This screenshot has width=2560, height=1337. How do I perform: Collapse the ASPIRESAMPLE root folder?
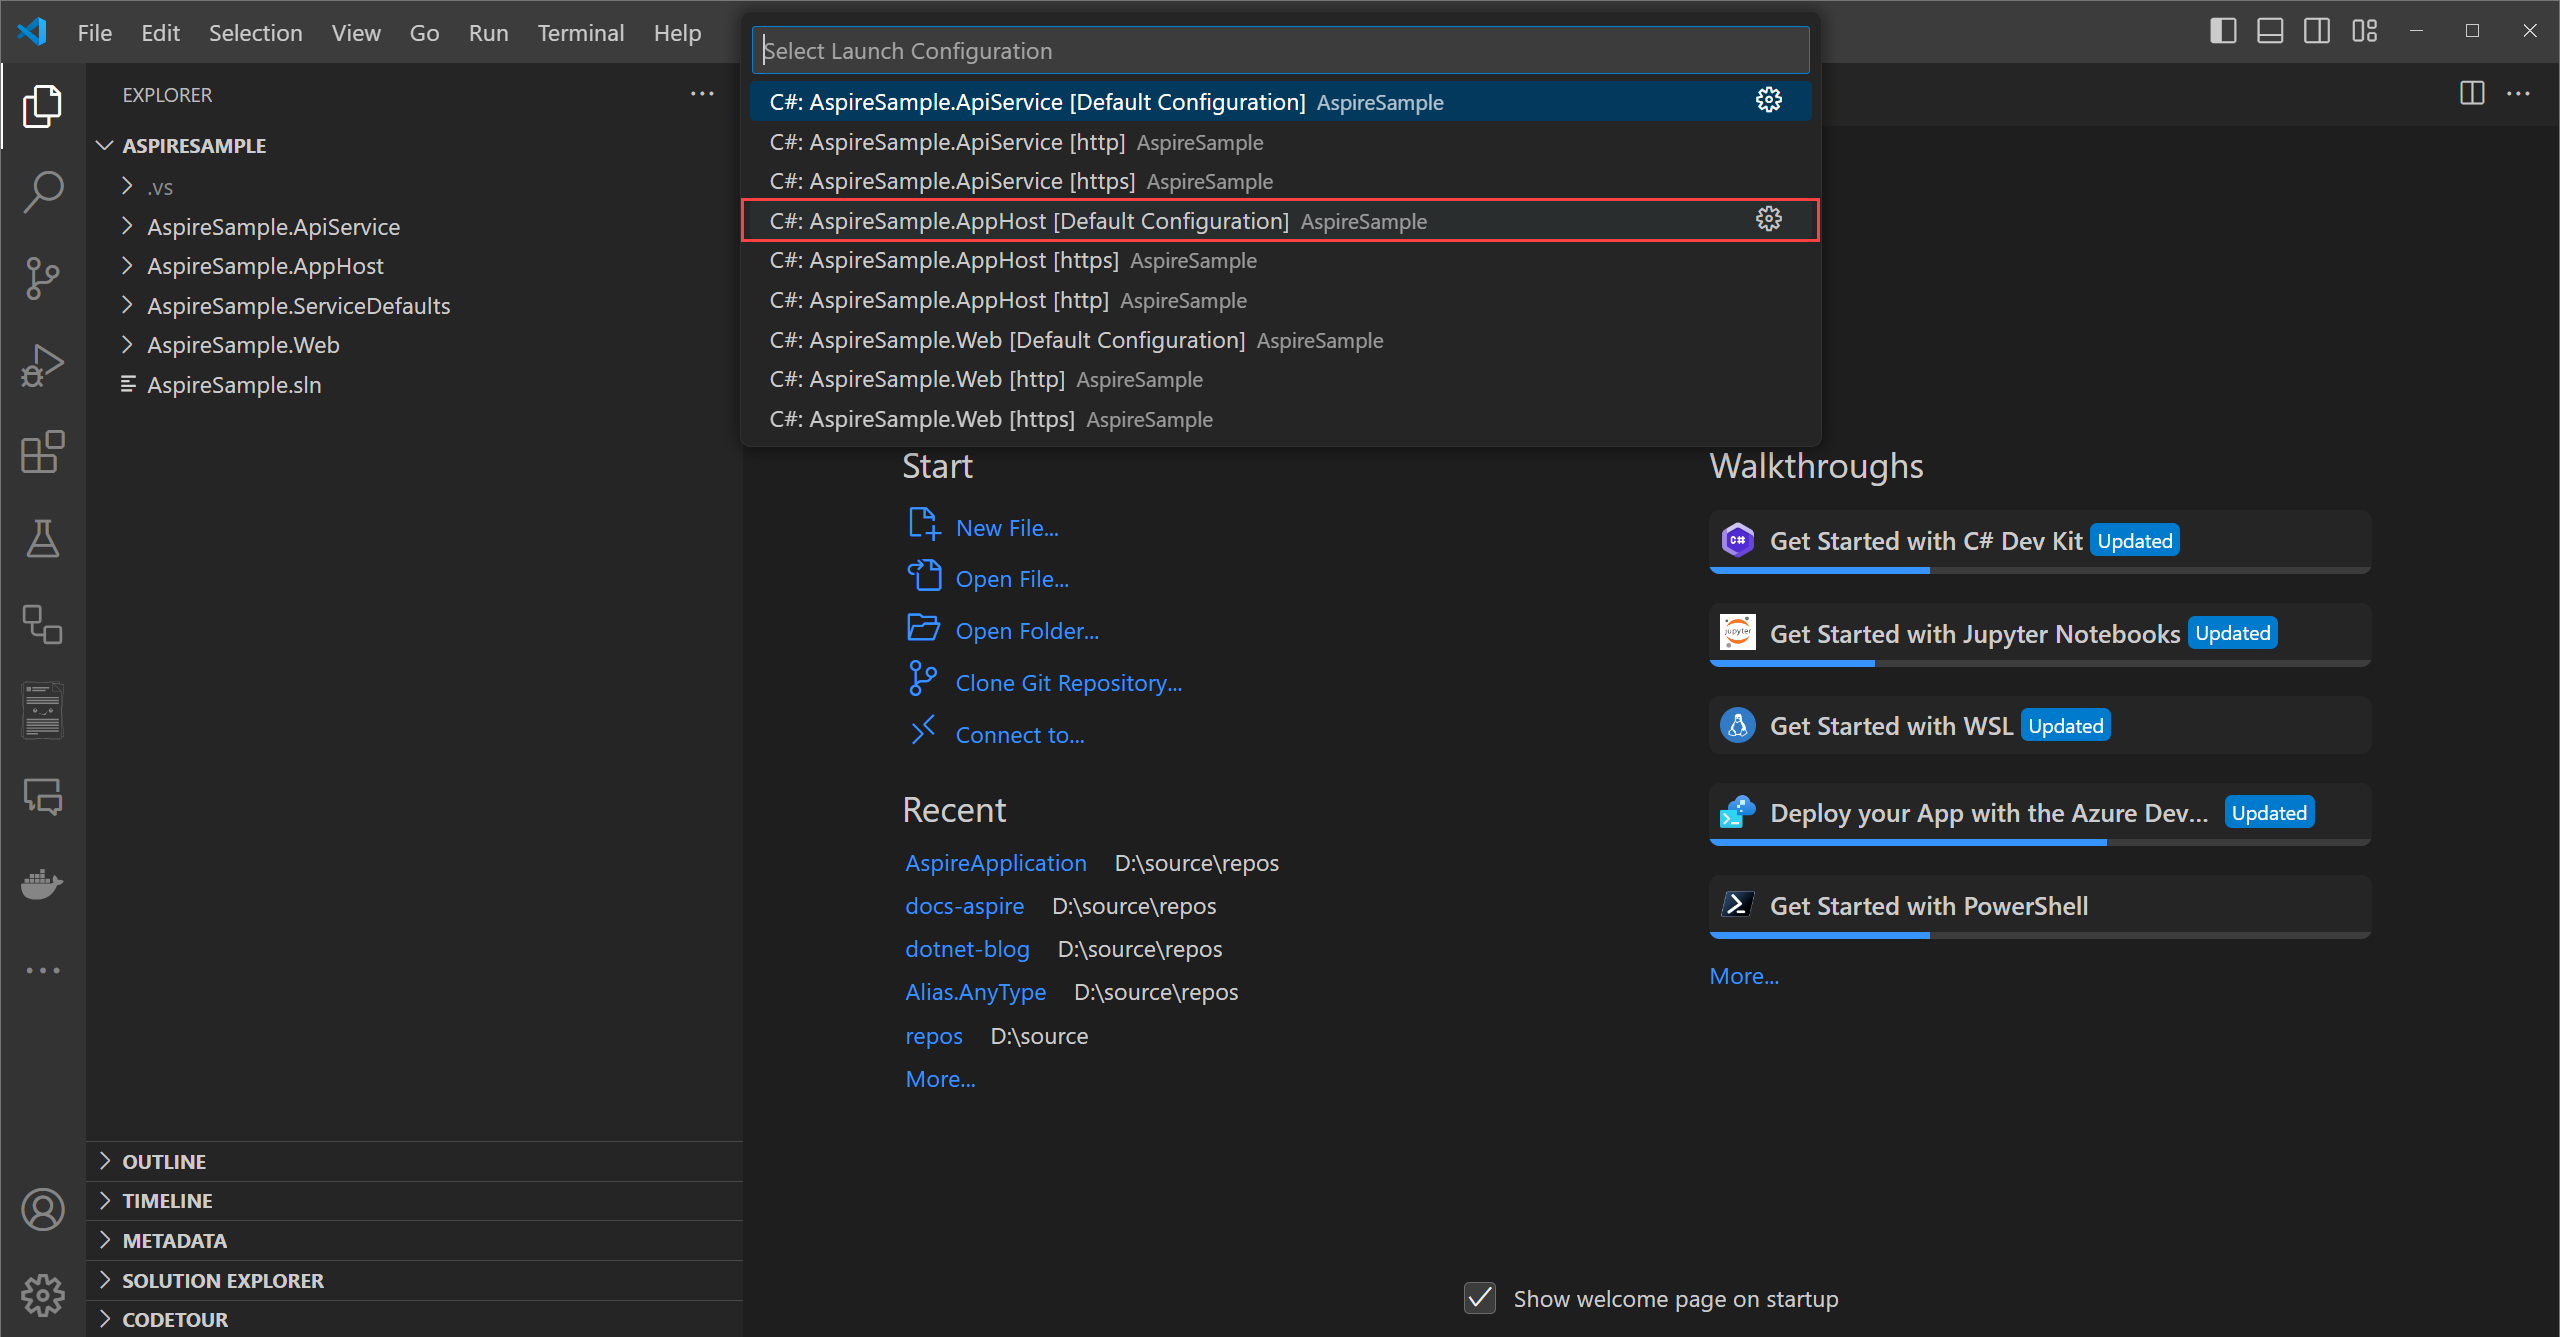(194, 146)
